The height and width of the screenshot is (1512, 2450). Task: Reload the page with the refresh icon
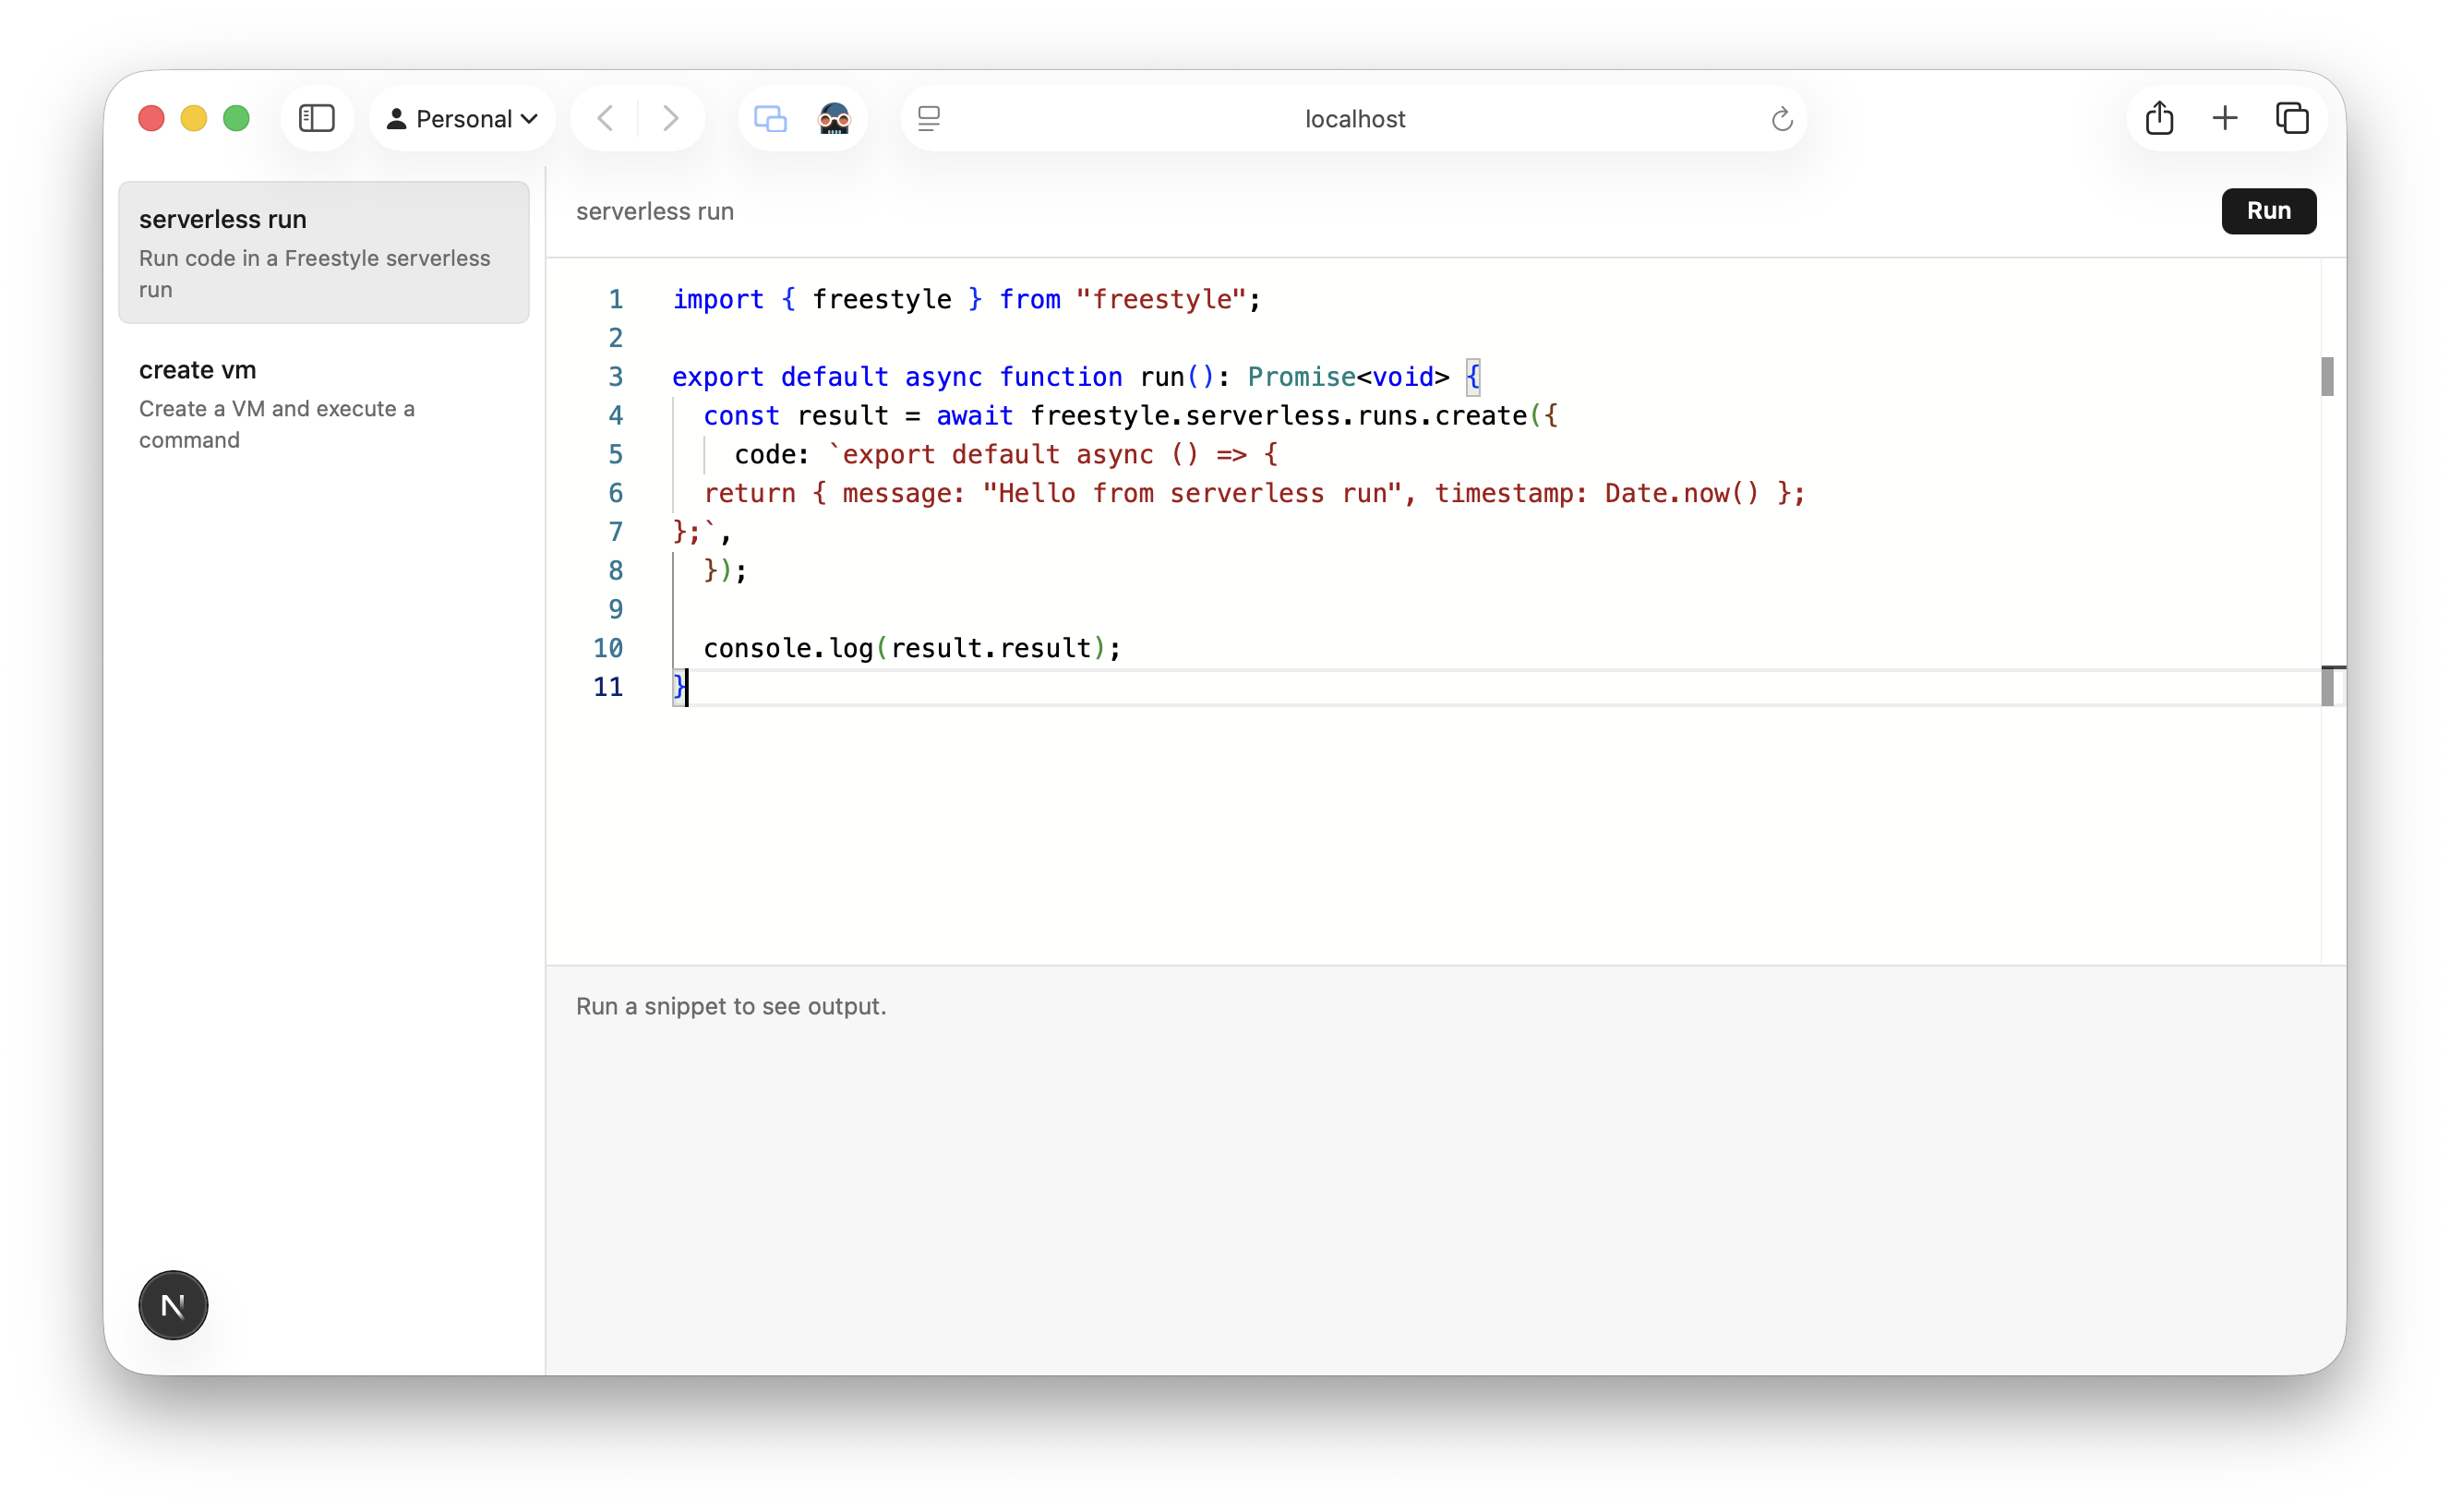1781,119
